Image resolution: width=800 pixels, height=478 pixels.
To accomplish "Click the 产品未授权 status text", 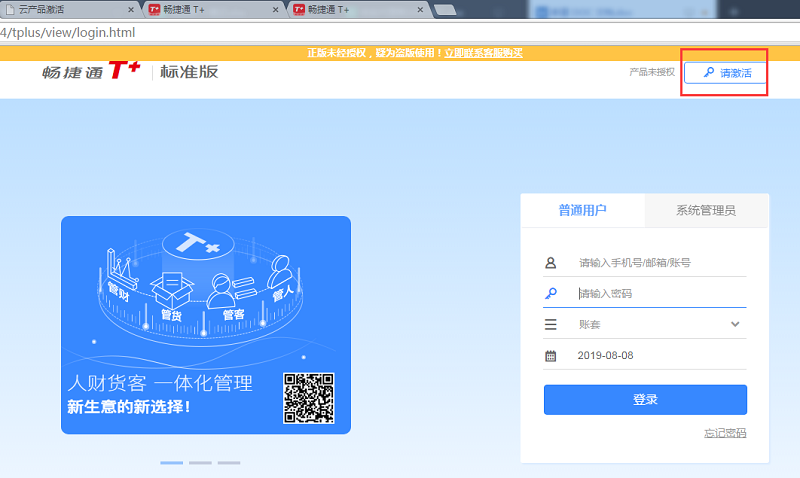I will coord(652,72).
